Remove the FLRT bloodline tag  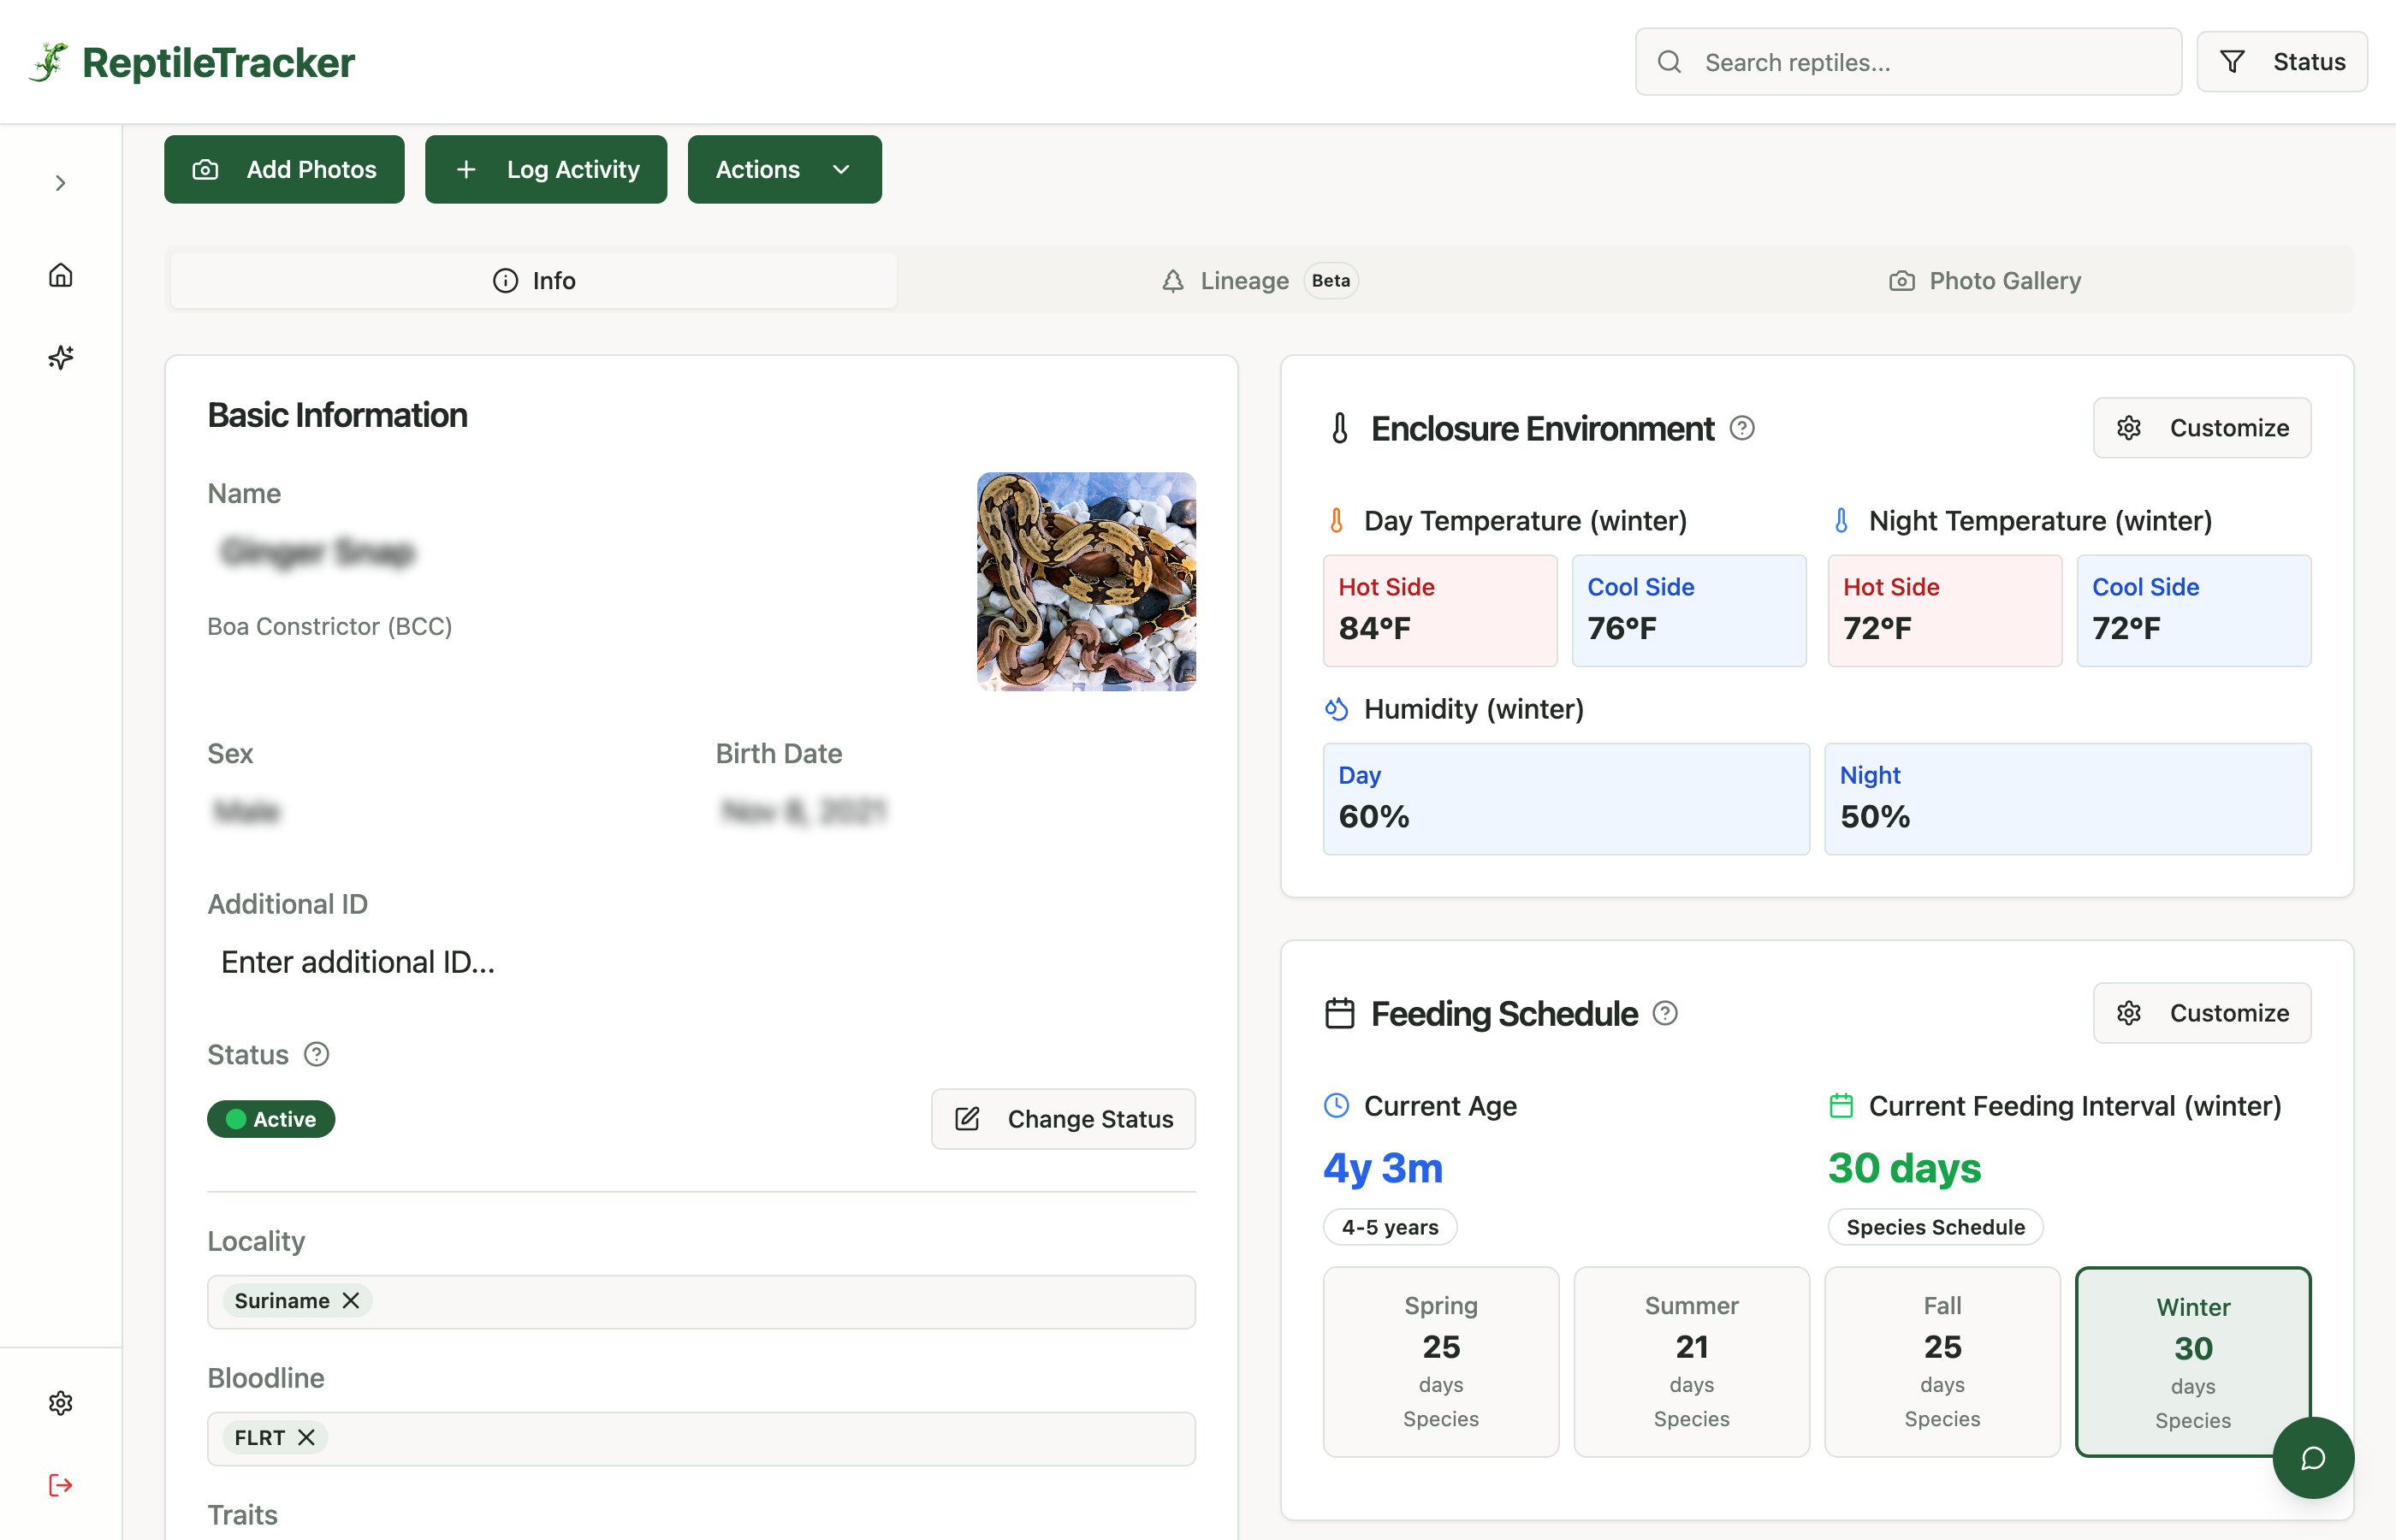coord(307,1437)
